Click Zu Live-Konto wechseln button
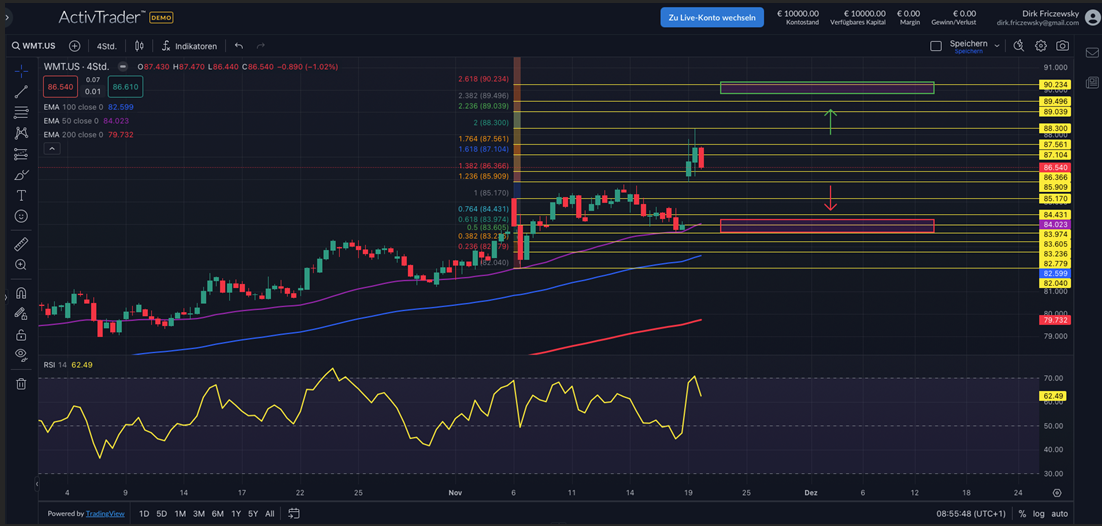The width and height of the screenshot is (1102, 526). coord(711,17)
